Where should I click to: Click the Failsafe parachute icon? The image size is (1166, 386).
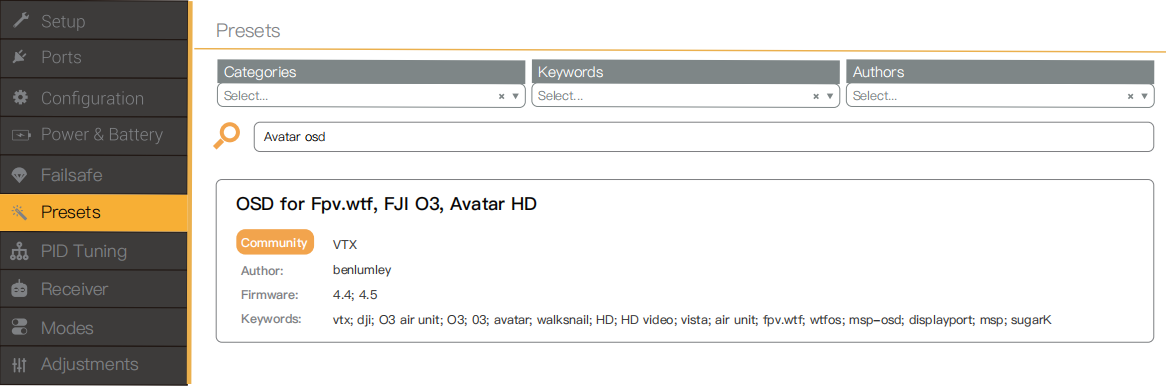(x=21, y=176)
